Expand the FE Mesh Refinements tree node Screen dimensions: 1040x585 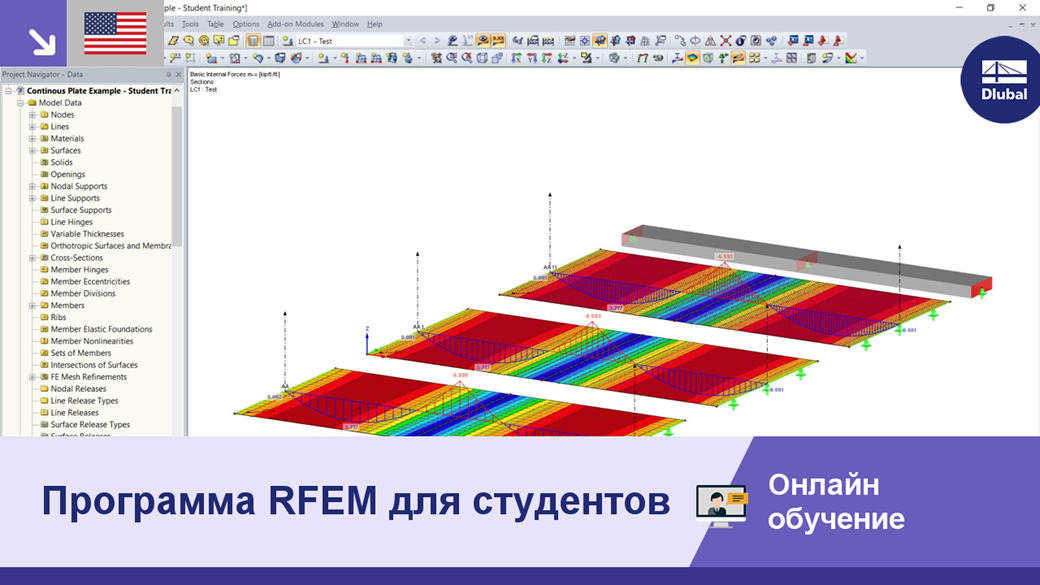[x=32, y=377]
